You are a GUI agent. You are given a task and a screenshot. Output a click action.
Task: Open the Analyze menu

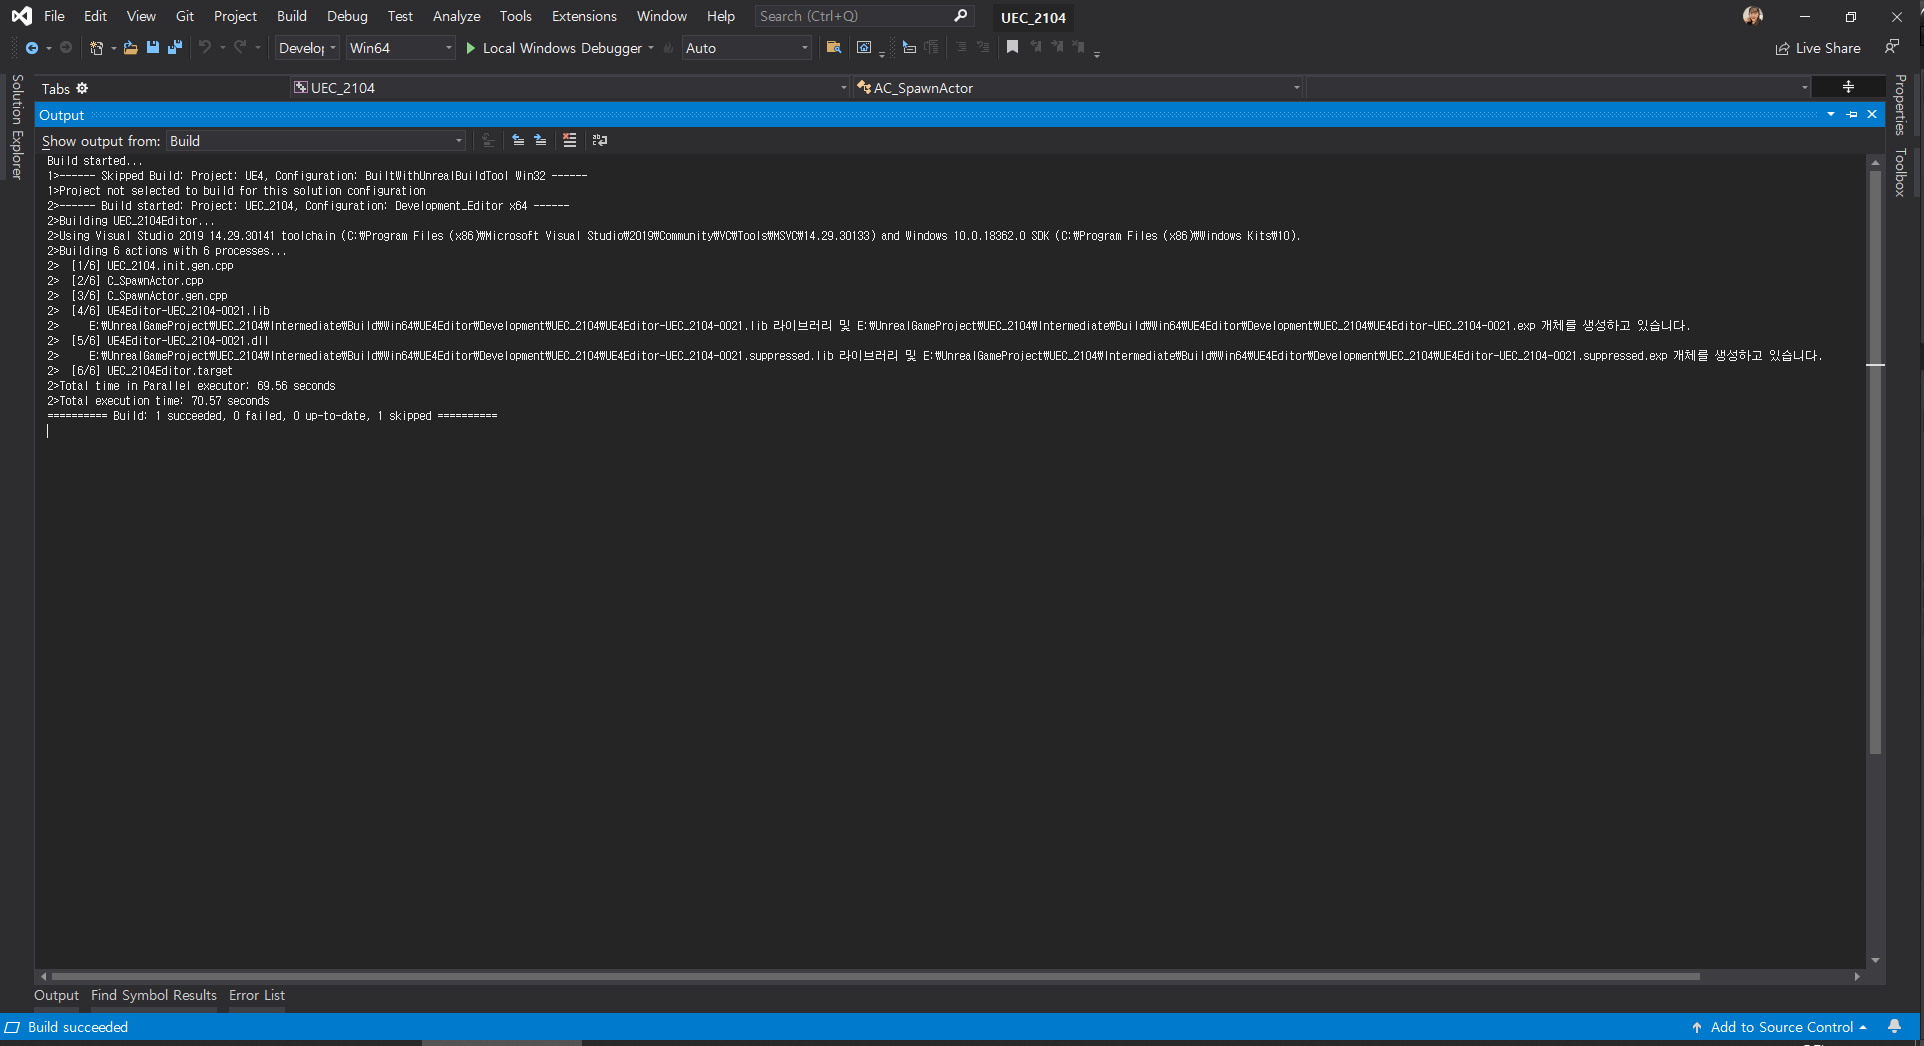pos(456,16)
